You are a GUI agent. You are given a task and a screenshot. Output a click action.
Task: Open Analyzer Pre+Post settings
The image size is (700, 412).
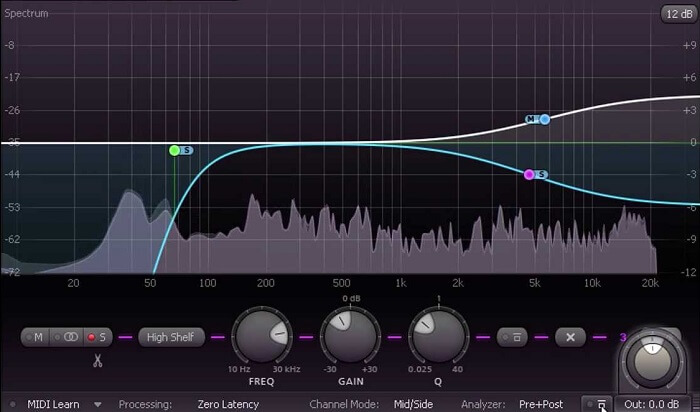541,405
